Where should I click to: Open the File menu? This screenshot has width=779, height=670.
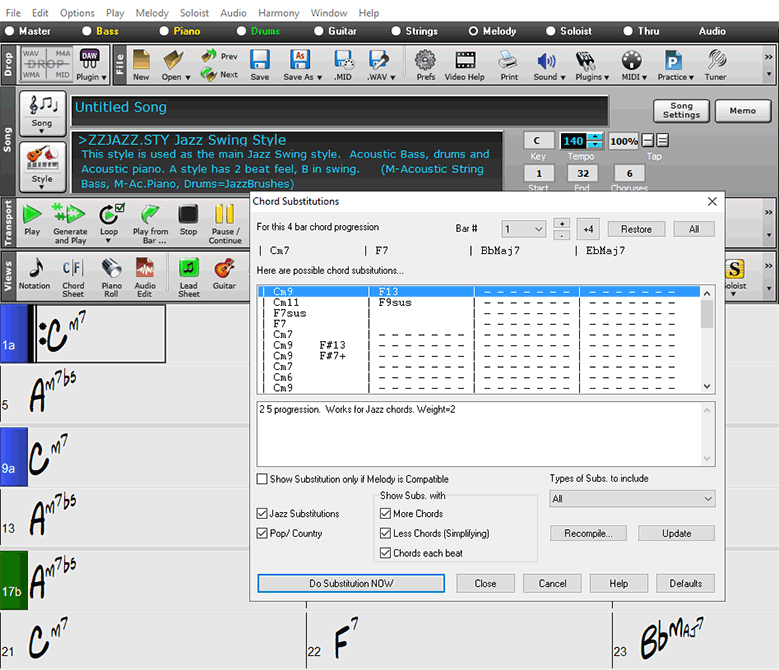pos(13,13)
